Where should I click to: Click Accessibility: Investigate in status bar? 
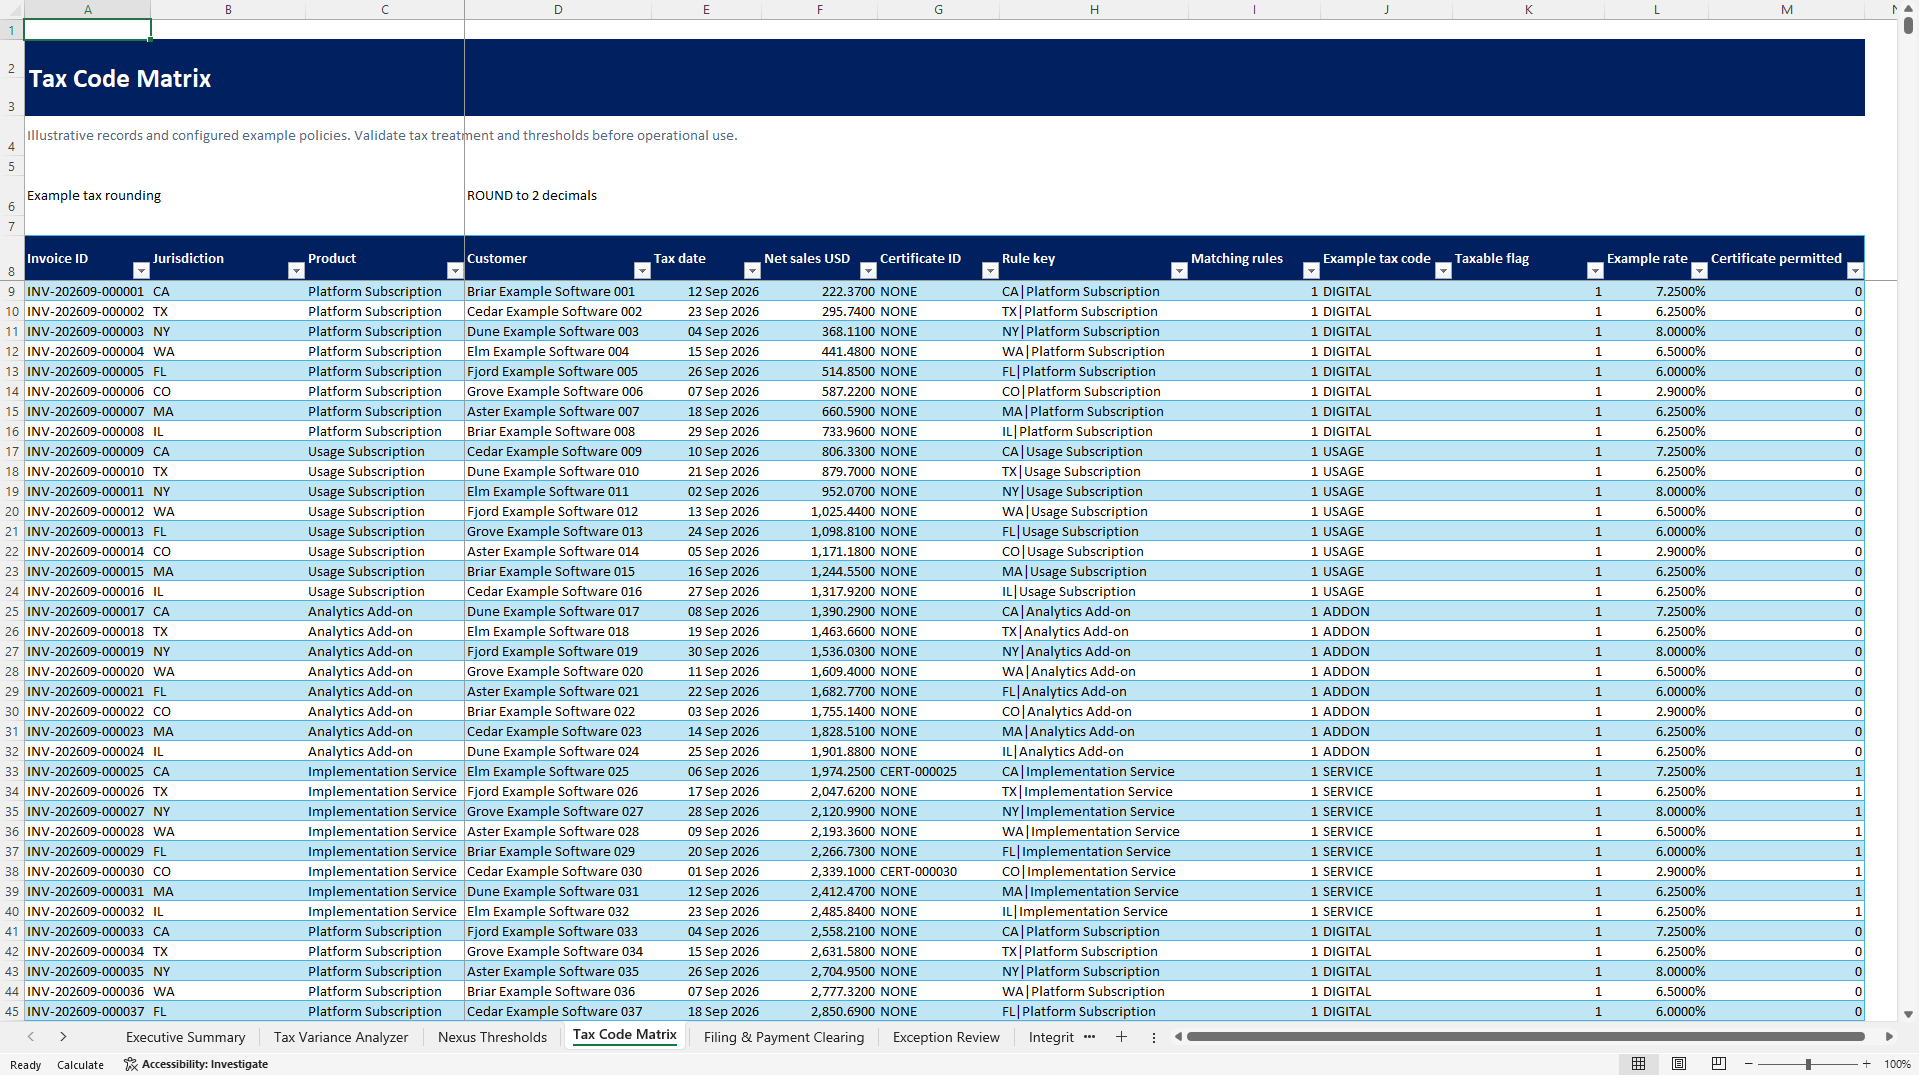196,1064
